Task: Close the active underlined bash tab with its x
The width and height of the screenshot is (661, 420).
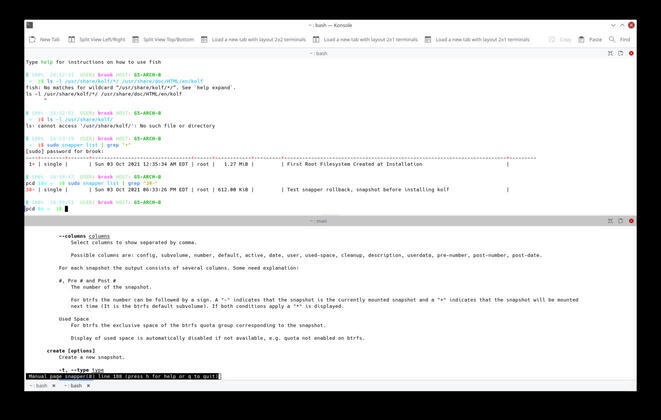Action: pyautogui.click(x=88, y=386)
